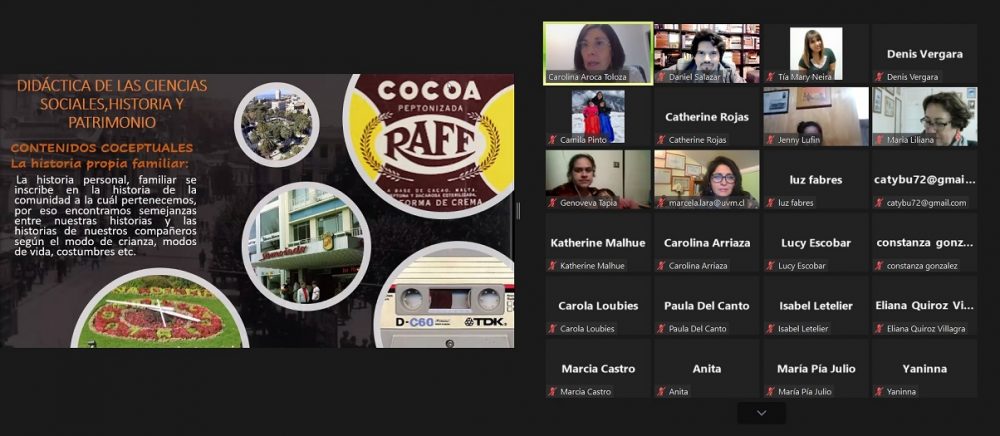Click Carola Loubies's muted microphone icon
The width and height of the screenshot is (1000, 436).
(x=552, y=329)
